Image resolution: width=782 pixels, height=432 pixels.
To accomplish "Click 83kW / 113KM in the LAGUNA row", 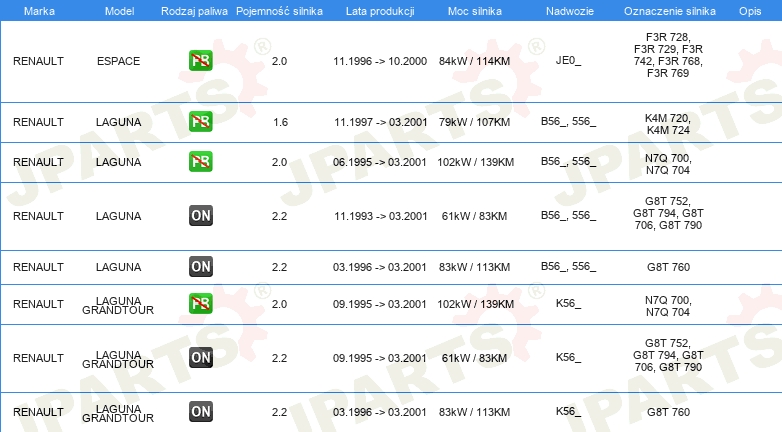I will [474, 267].
